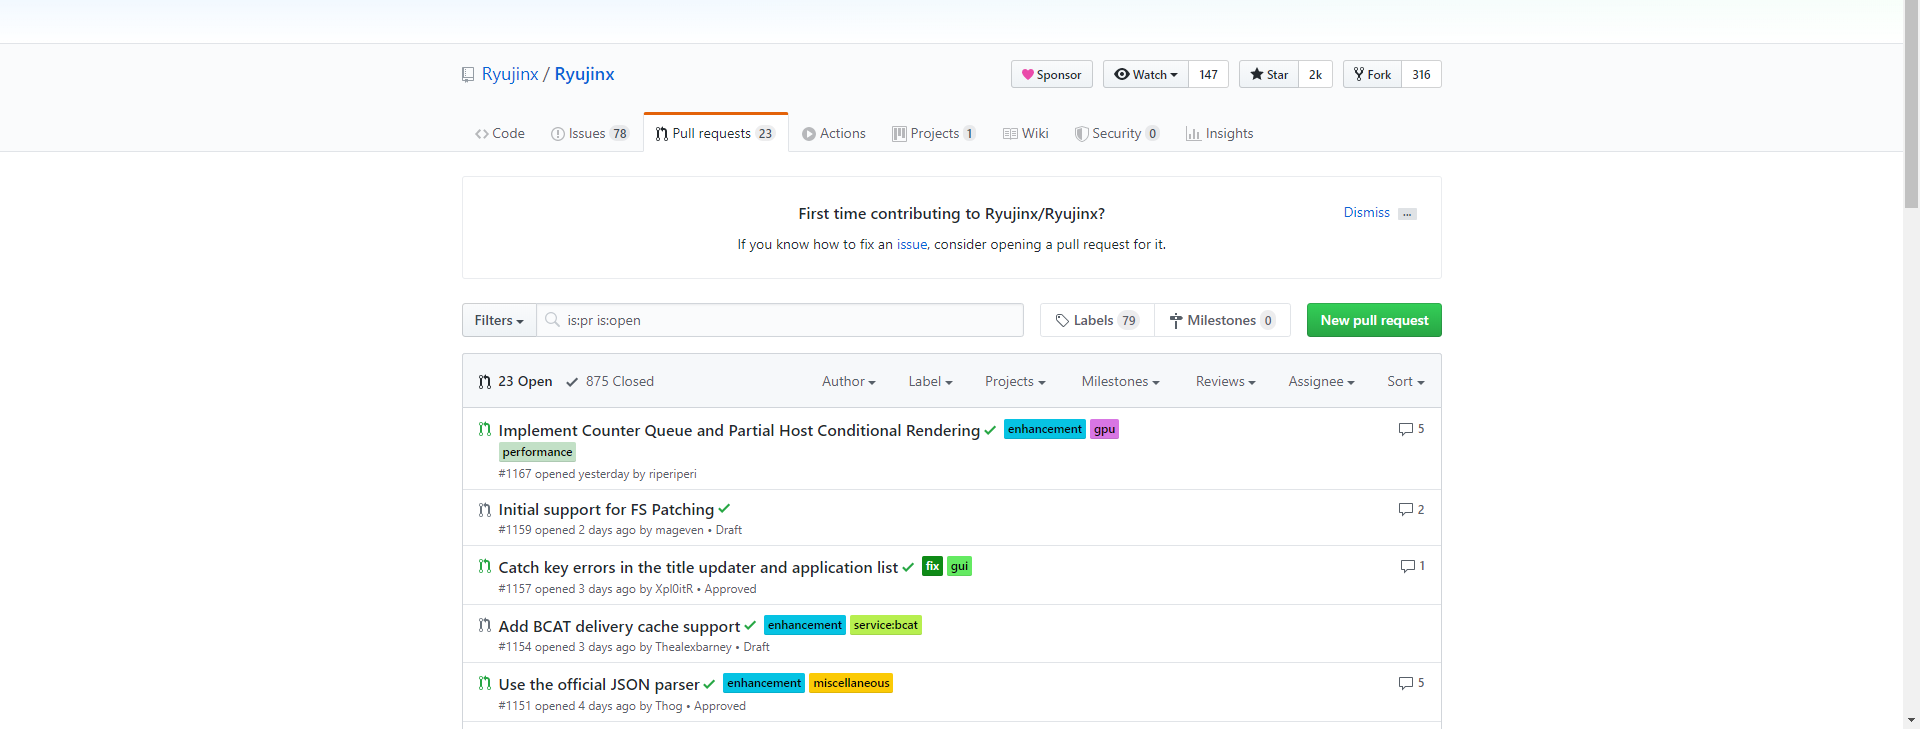Open the Issues tab
The height and width of the screenshot is (729, 1920).
(x=590, y=133)
